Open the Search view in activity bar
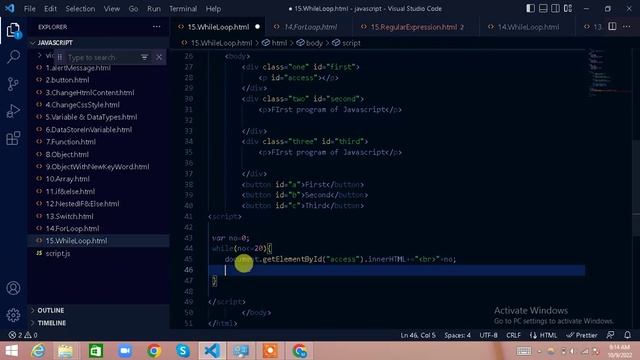 point(13,57)
